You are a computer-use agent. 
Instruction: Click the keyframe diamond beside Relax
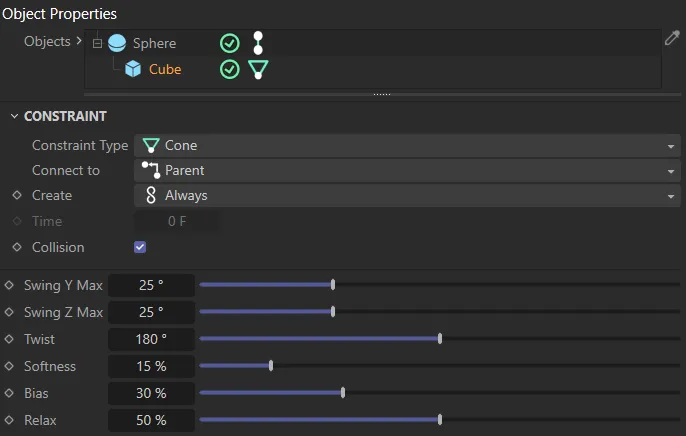10,420
